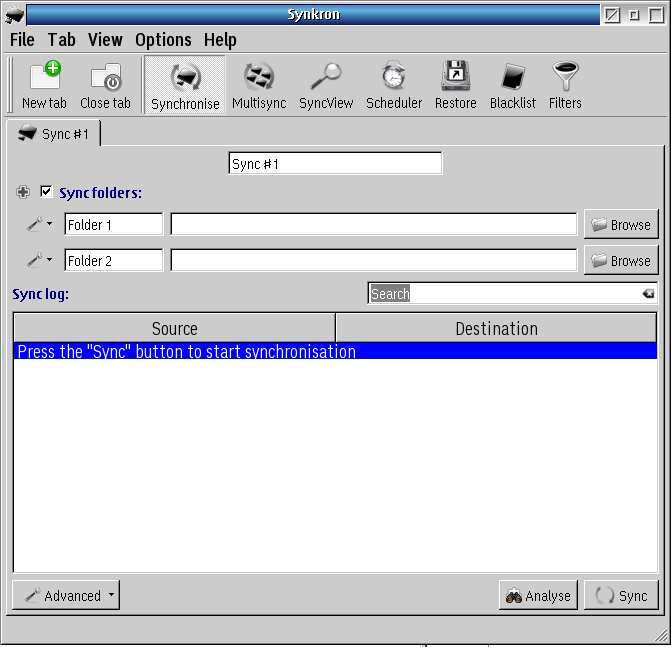Image resolution: width=671 pixels, height=647 pixels.
Task: Open the Tab menu
Action: click(62, 40)
